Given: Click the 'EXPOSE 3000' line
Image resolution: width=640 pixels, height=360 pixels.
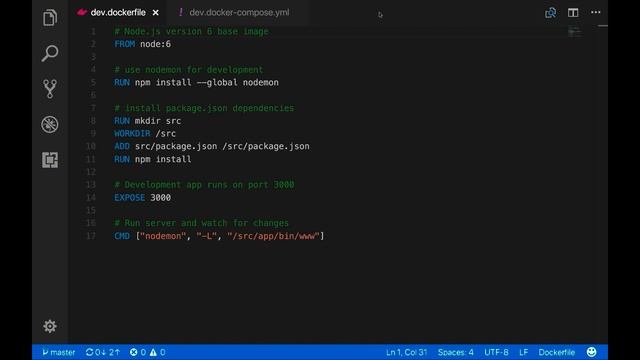Looking at the screenshot, I should 142,198.
